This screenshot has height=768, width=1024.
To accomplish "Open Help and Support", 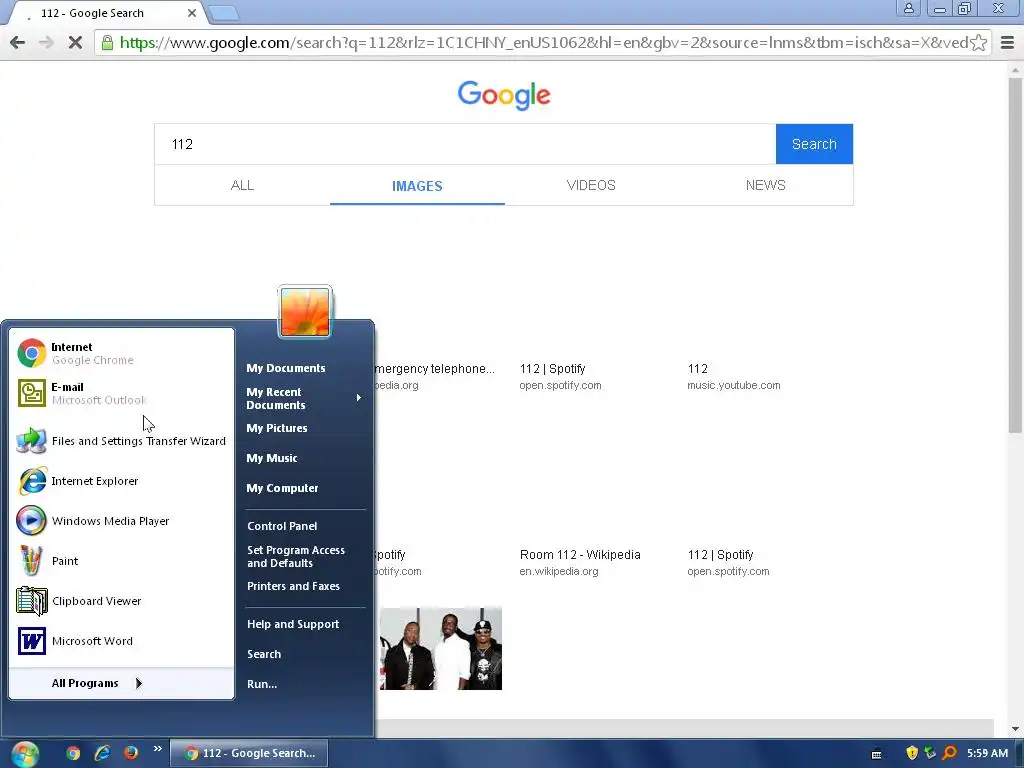I will (x=293, y=624).
